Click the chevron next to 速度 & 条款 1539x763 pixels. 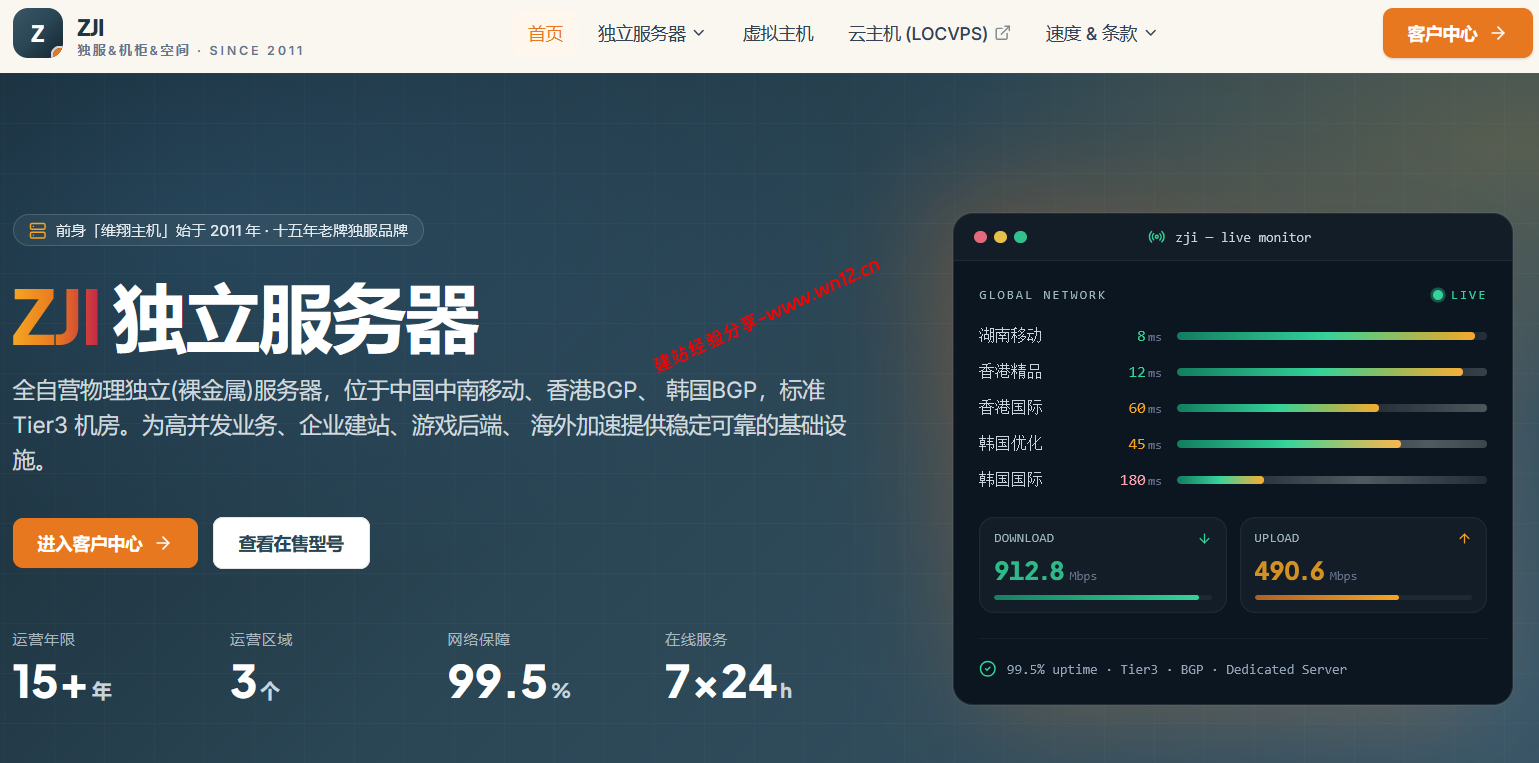1150,33
